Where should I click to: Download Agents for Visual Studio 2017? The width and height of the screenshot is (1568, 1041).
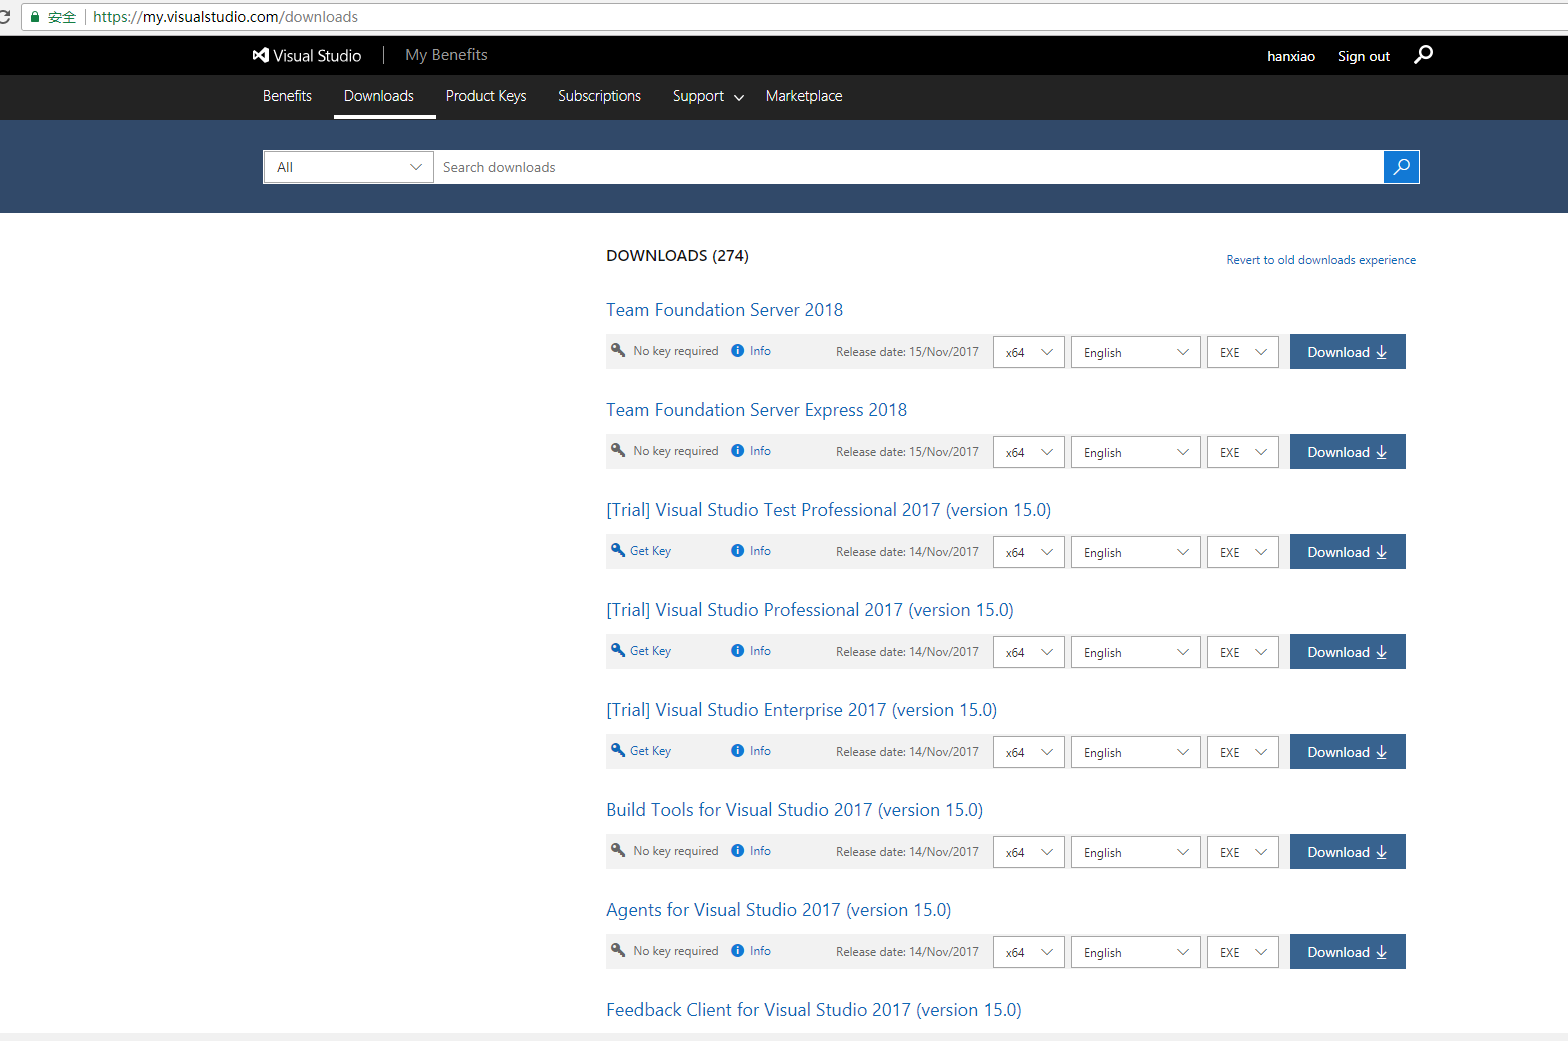point(1347,952)
